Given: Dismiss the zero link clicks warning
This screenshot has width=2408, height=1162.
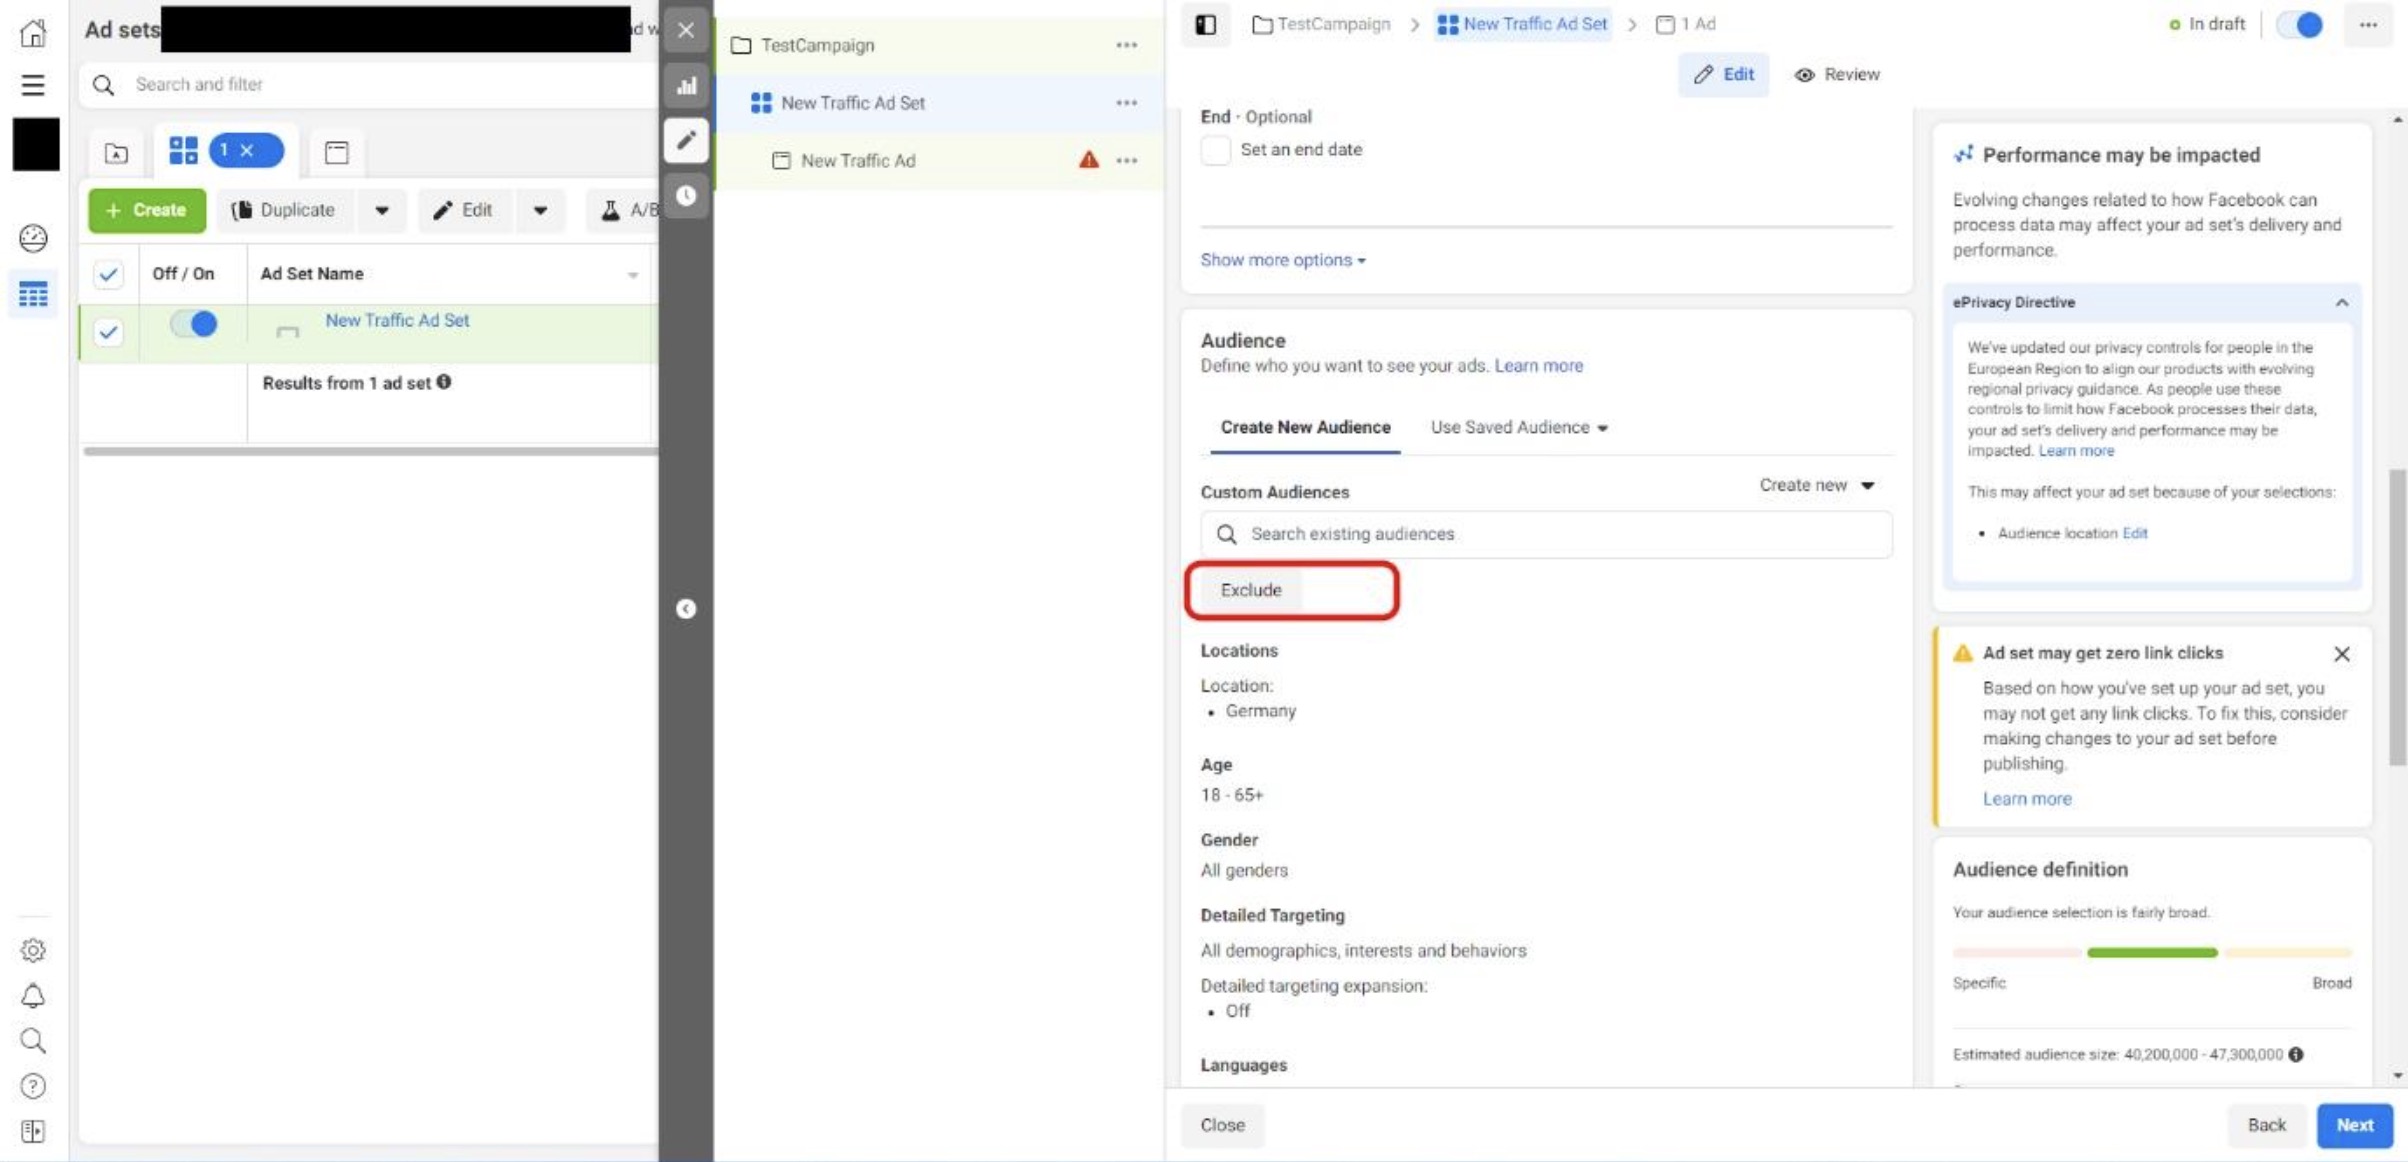Looking at the screenshot, I should point(2342,654).
